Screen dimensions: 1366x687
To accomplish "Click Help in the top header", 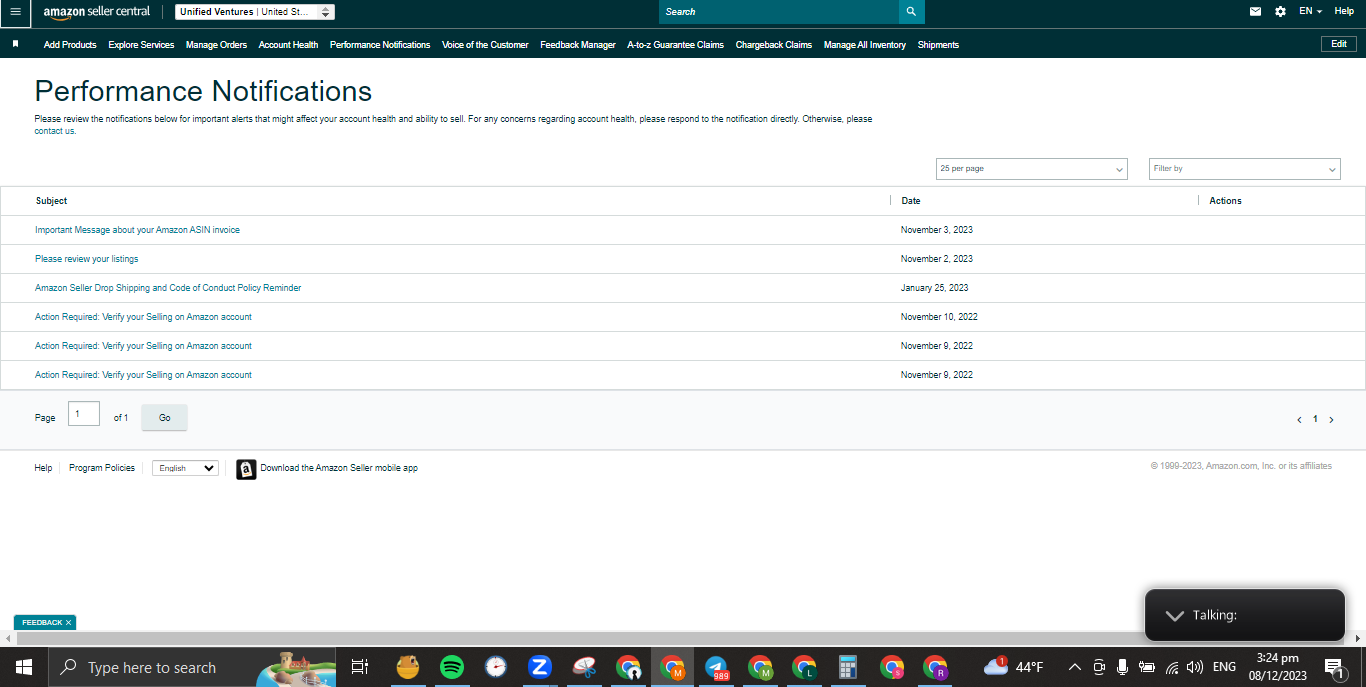I will click(1344, 11).
